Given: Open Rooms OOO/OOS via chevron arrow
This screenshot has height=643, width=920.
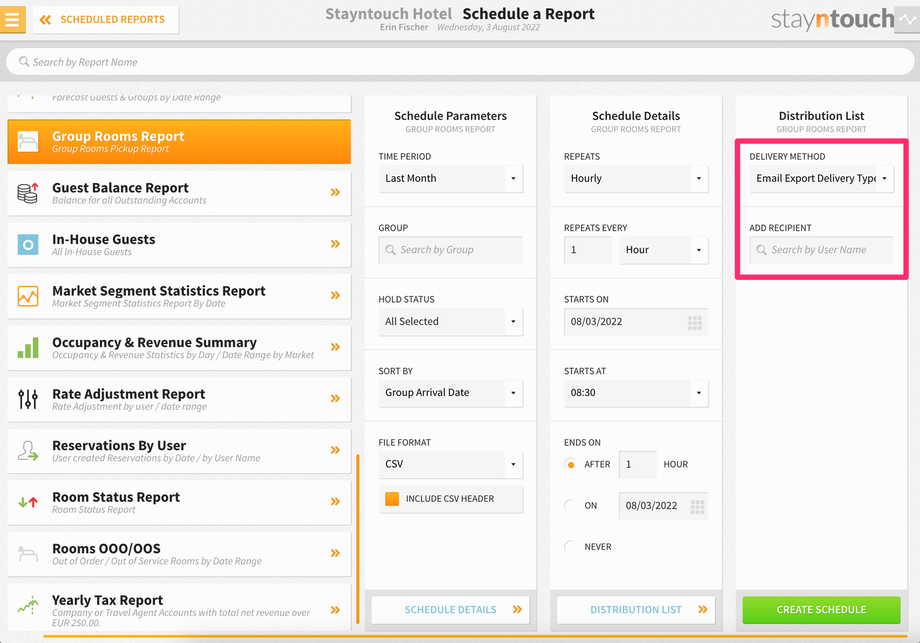Looking at the screenshot, I should click(335, 553).
